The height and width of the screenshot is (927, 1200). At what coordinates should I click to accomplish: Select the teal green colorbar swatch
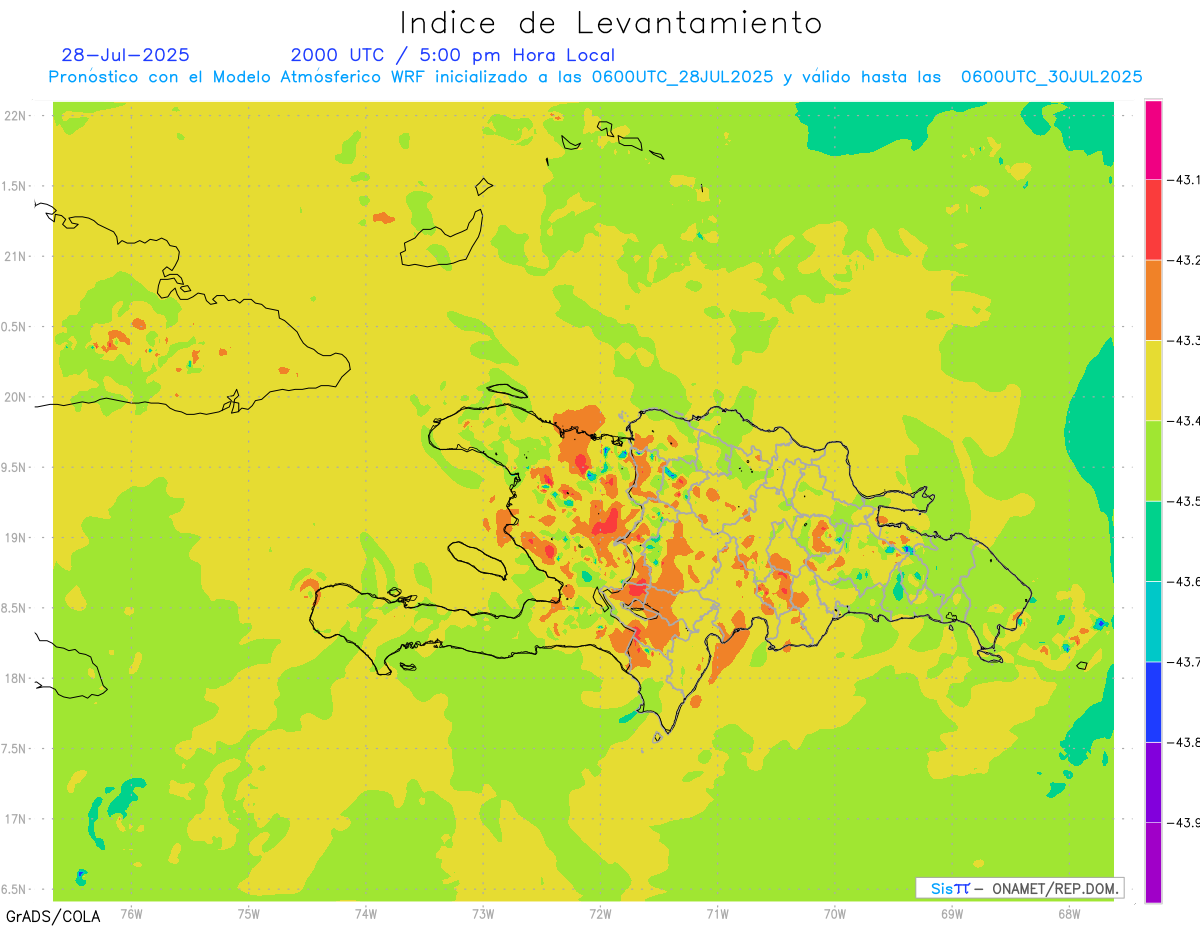(x=1153, y=541)
